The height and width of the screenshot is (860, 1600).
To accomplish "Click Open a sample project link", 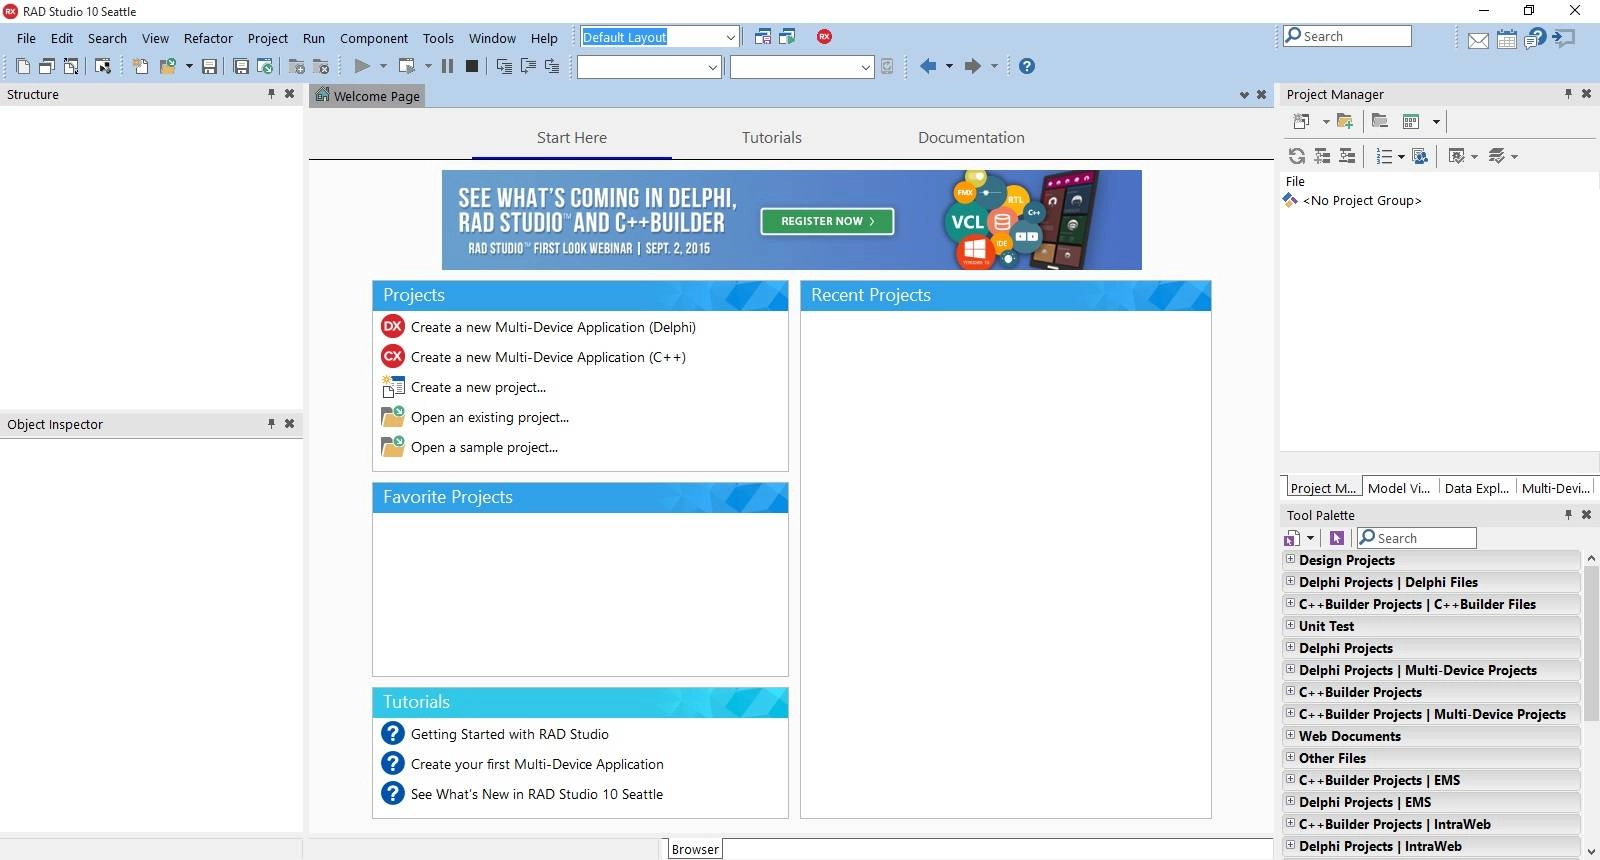I will click(484, 447).
